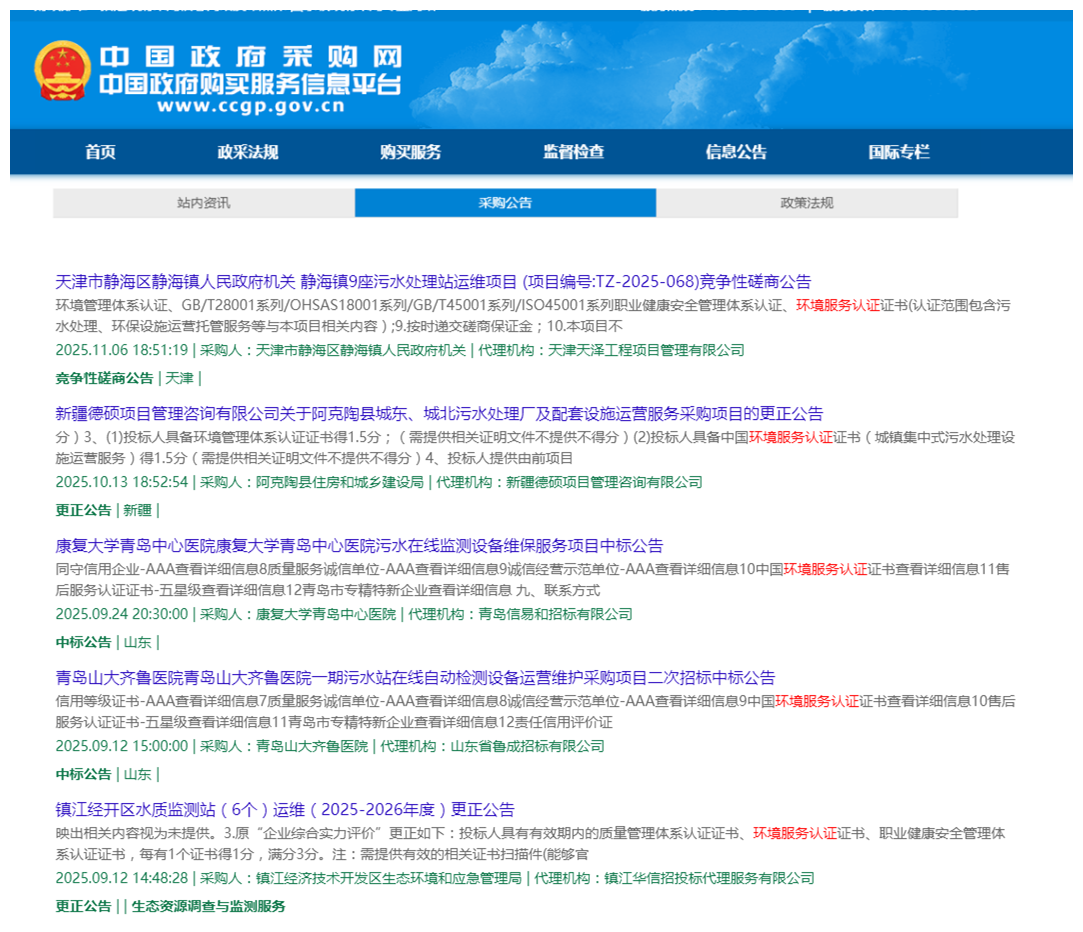Select 监督检查 in the navigation bar
1083x932 pixels.
[573, 152]
